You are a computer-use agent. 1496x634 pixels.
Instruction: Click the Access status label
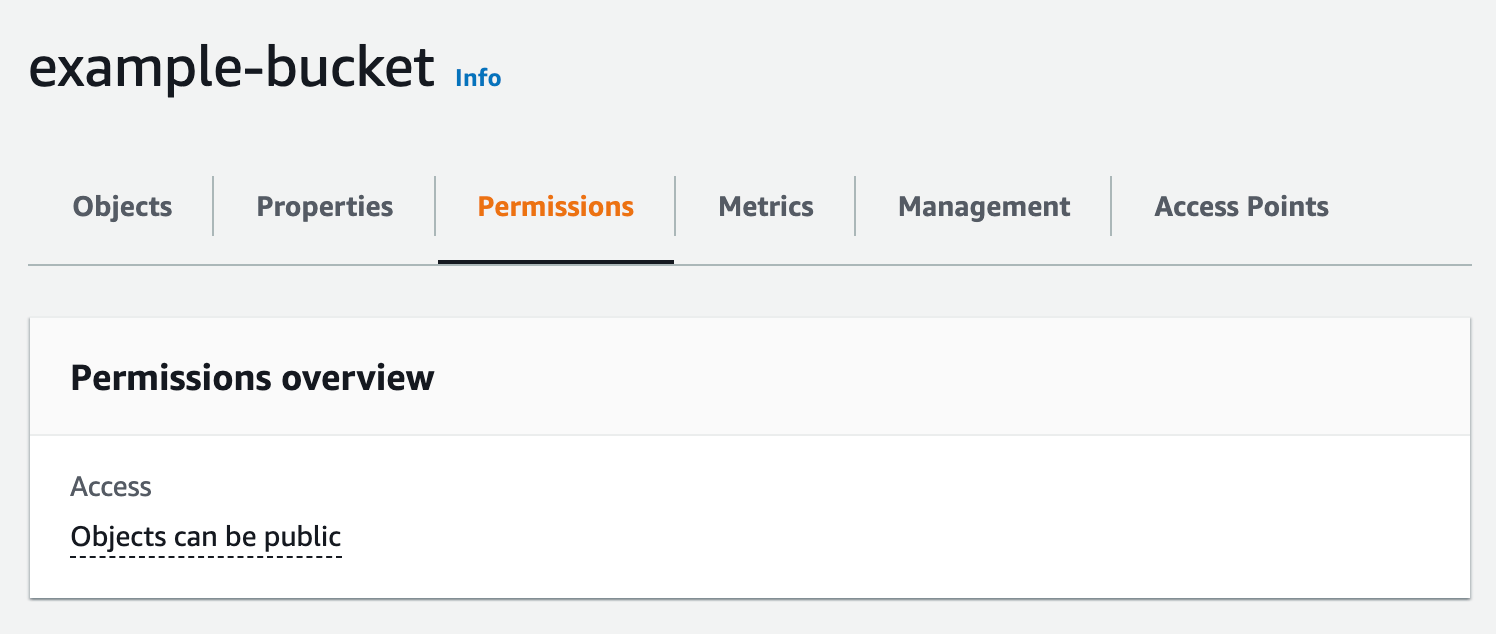(111, 486)
